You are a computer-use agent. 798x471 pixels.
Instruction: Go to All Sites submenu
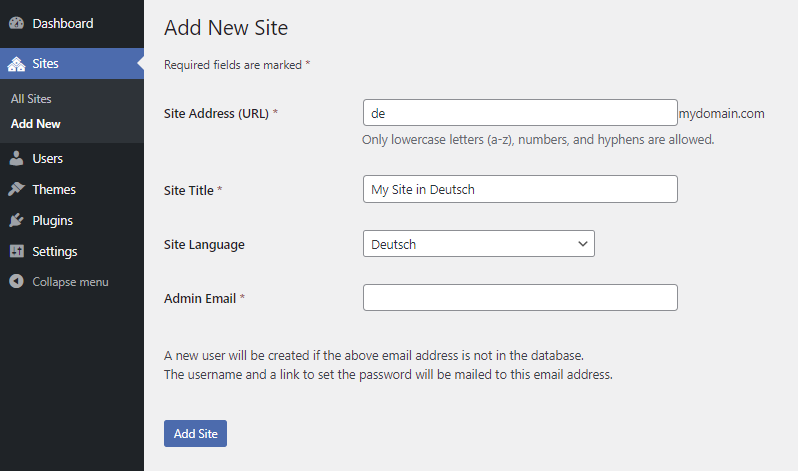(31, 99)
